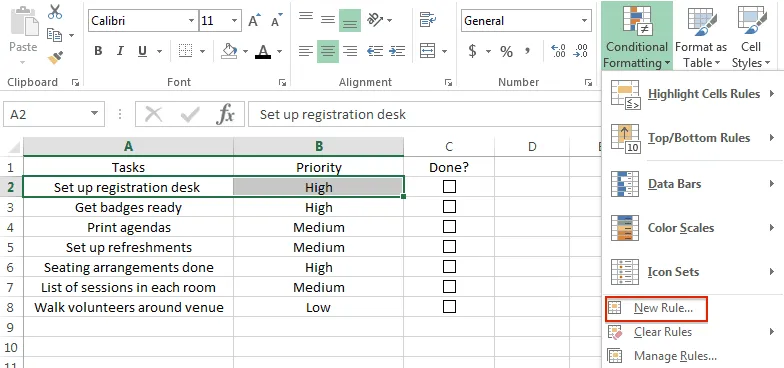Choose Manage Rules menu item
784x368 pixels.
692,356
